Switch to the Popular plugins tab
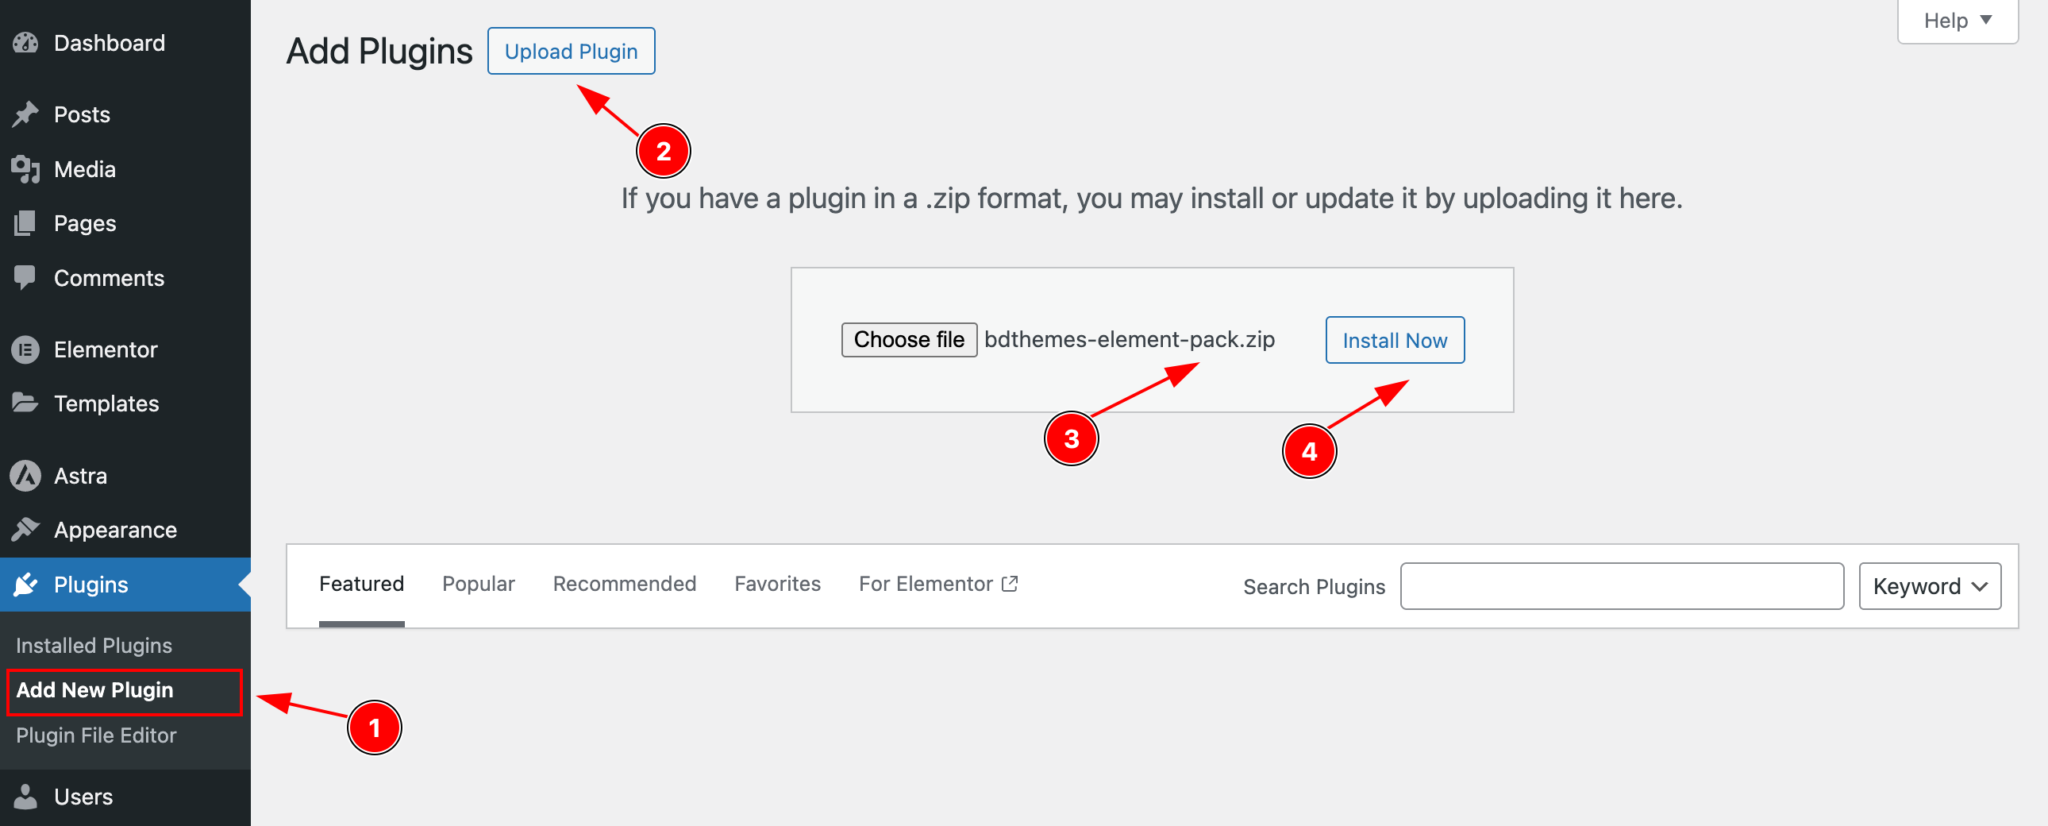The height and width of the screenshot is (826, 2048). (478, 584)
